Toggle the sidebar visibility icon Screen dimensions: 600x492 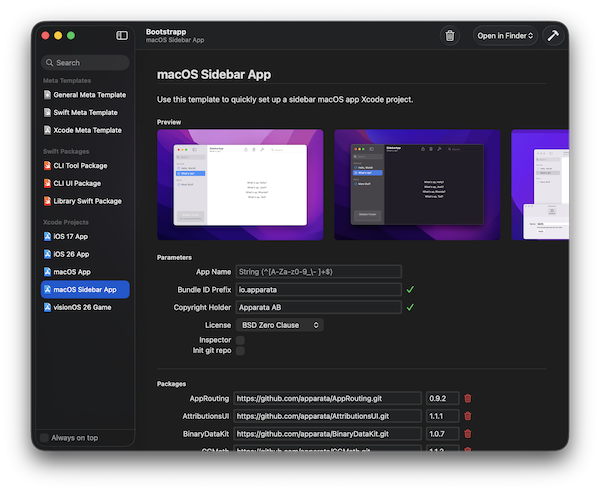click(x=122, y=35)
